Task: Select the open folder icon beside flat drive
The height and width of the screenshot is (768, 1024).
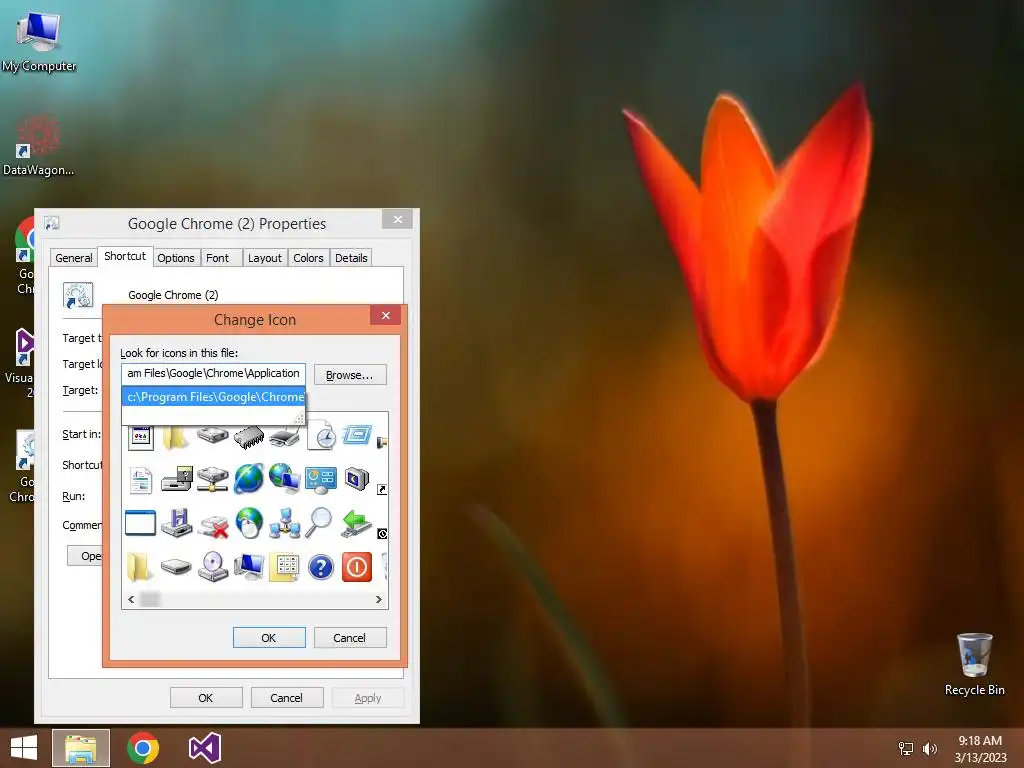Action: [x=138, y=567]
